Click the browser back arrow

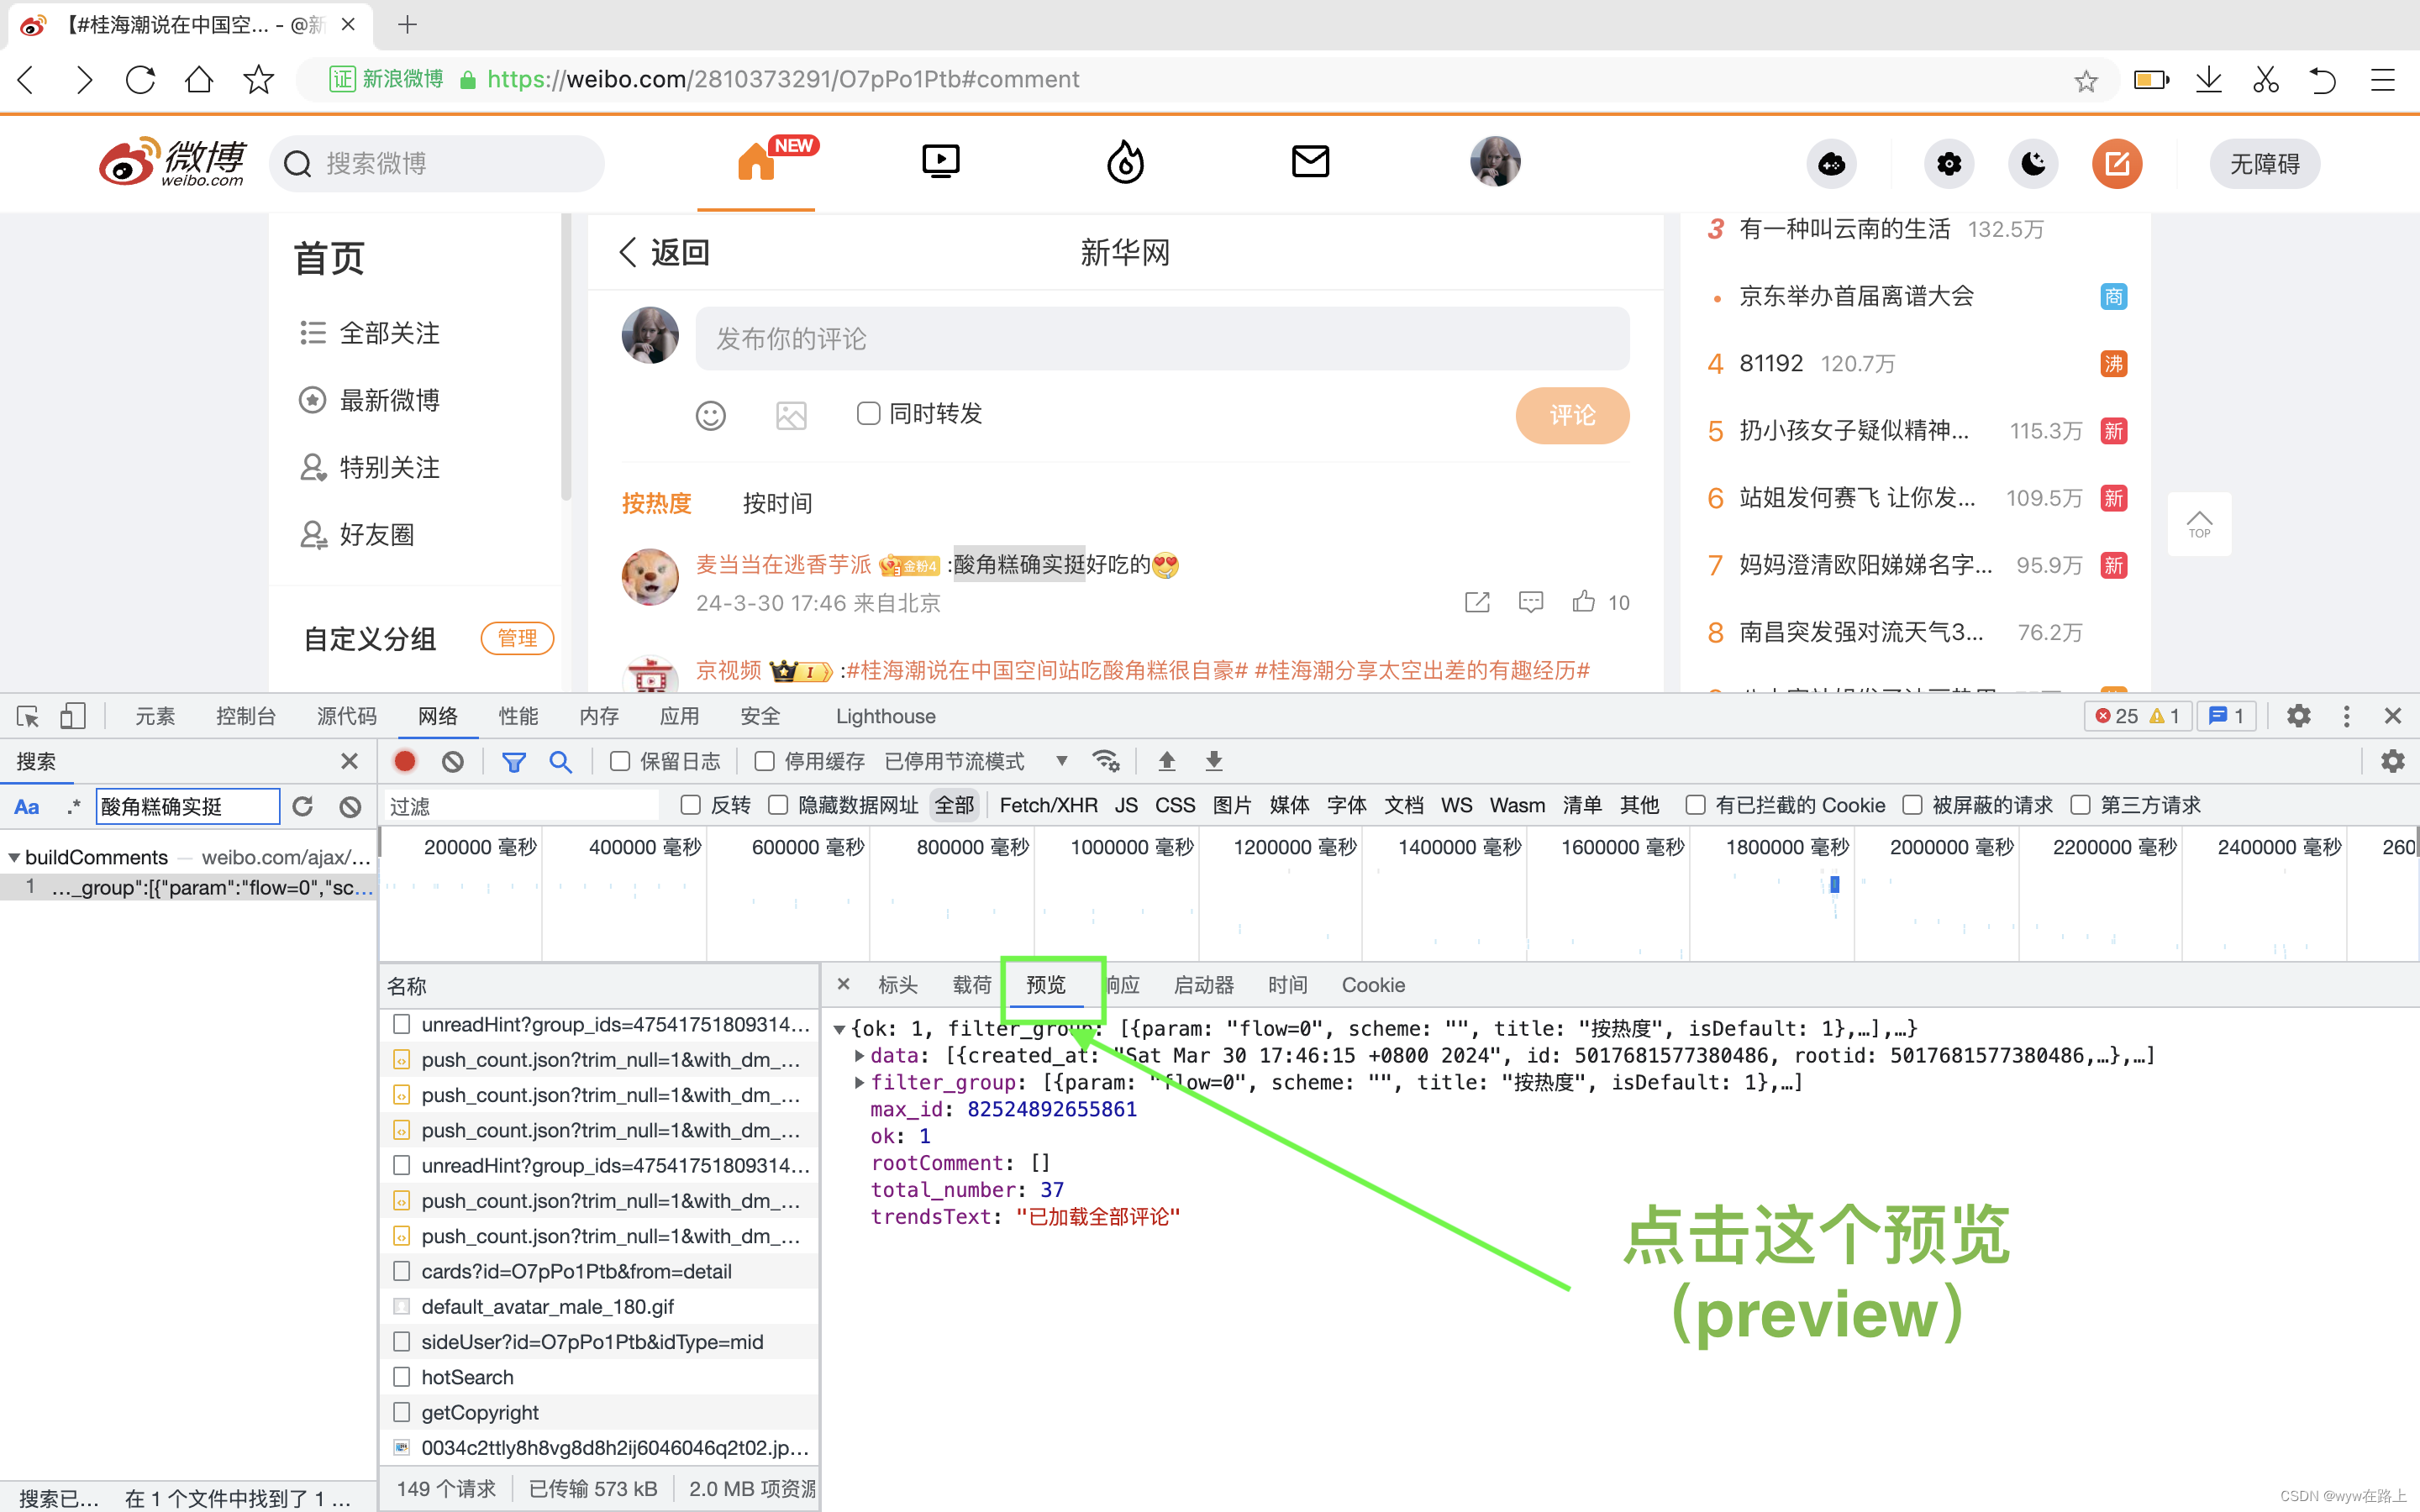(28, 79)
